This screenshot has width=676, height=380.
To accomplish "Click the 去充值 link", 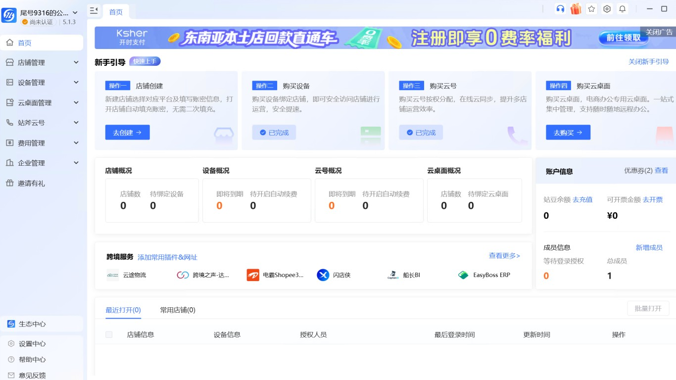I will 583,200.
